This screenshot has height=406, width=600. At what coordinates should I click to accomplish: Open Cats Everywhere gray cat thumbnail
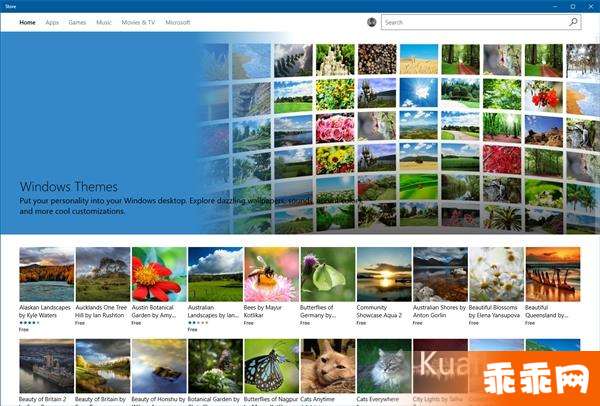[x=384, y=366]
